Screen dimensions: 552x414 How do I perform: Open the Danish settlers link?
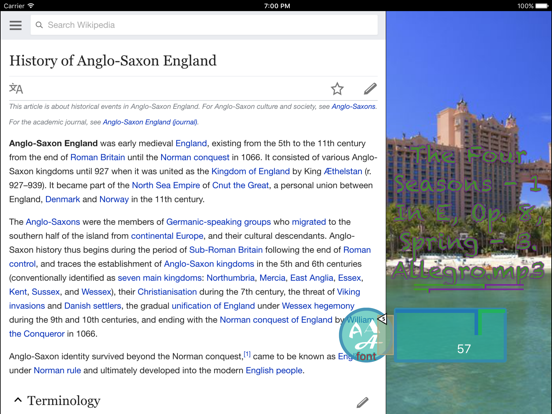pyautogui.click(x=93, y=306)
